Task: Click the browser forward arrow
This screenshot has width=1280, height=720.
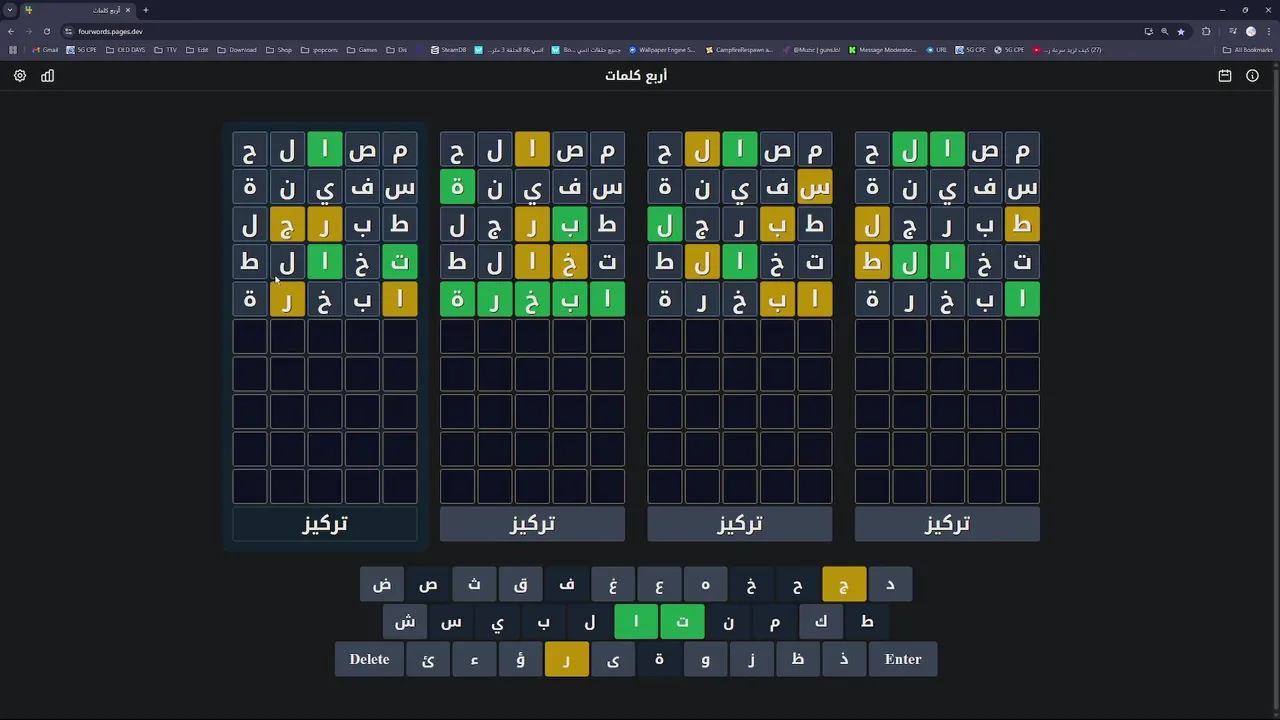Action: point(28,31)
